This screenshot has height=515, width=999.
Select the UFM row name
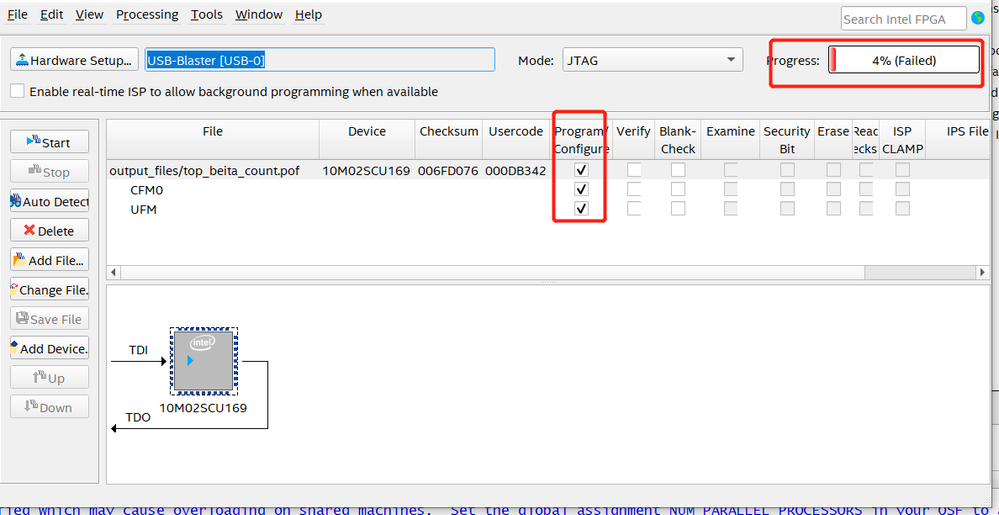tap(143, 209)
